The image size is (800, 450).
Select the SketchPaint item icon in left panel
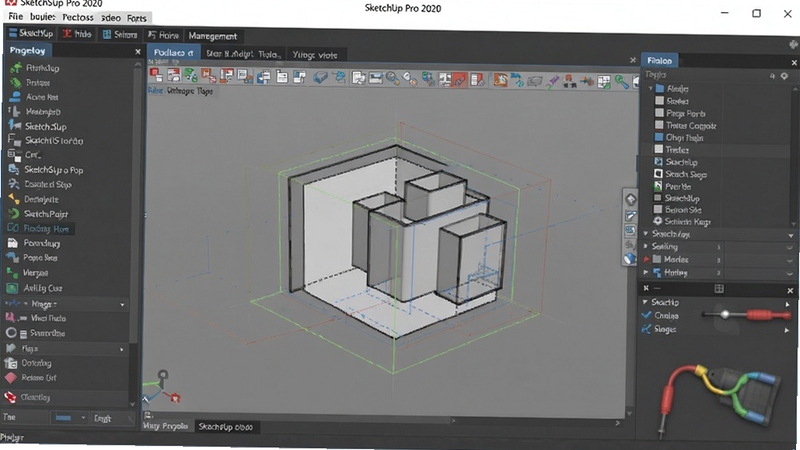(x=14, y=213)
